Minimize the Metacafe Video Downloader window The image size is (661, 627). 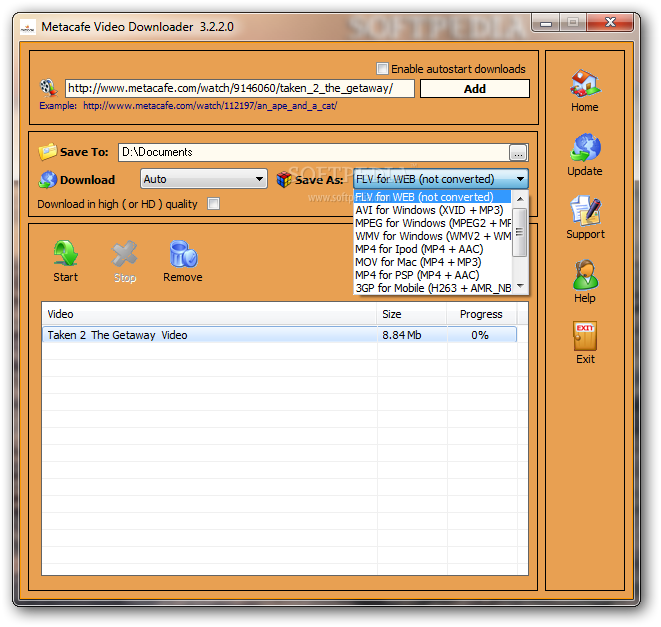pos(546,23)
